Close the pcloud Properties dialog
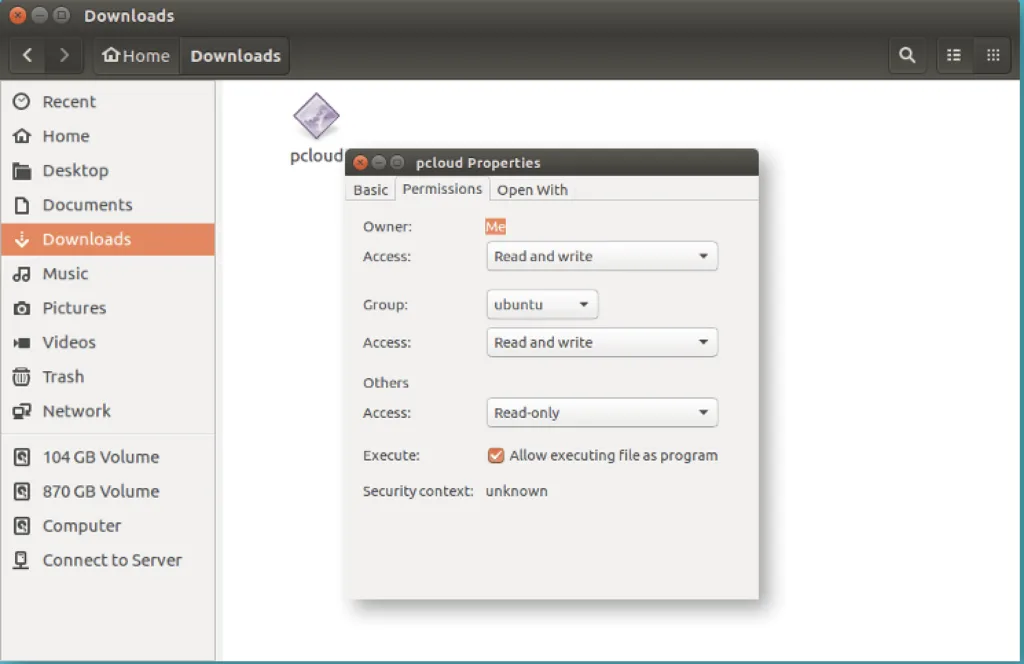Screen dimensions: 1024x664 point(361,163)
